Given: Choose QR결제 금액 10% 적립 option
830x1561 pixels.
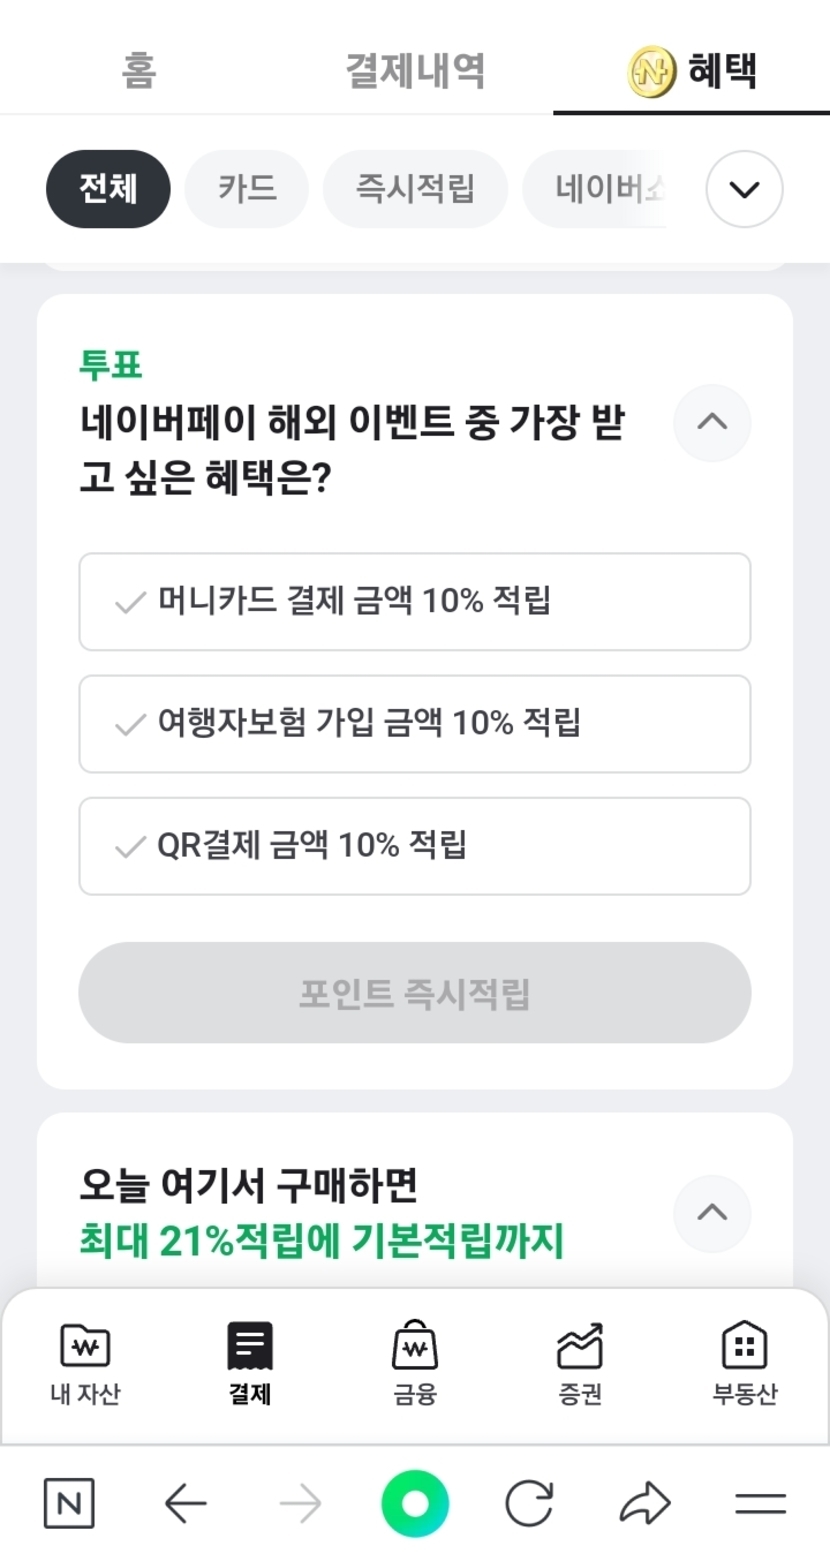Looking at the screenshot, I should click(414, 846).
